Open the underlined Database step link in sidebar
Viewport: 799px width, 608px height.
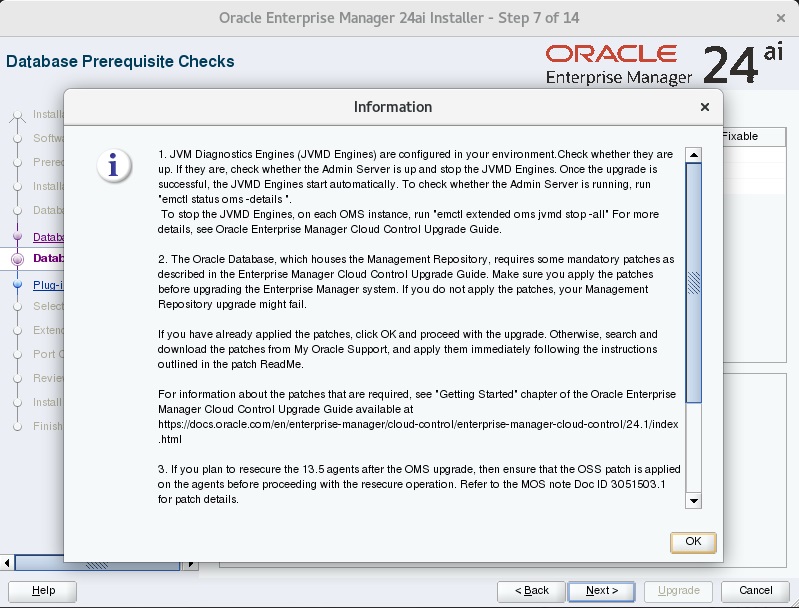click(48, 237)
